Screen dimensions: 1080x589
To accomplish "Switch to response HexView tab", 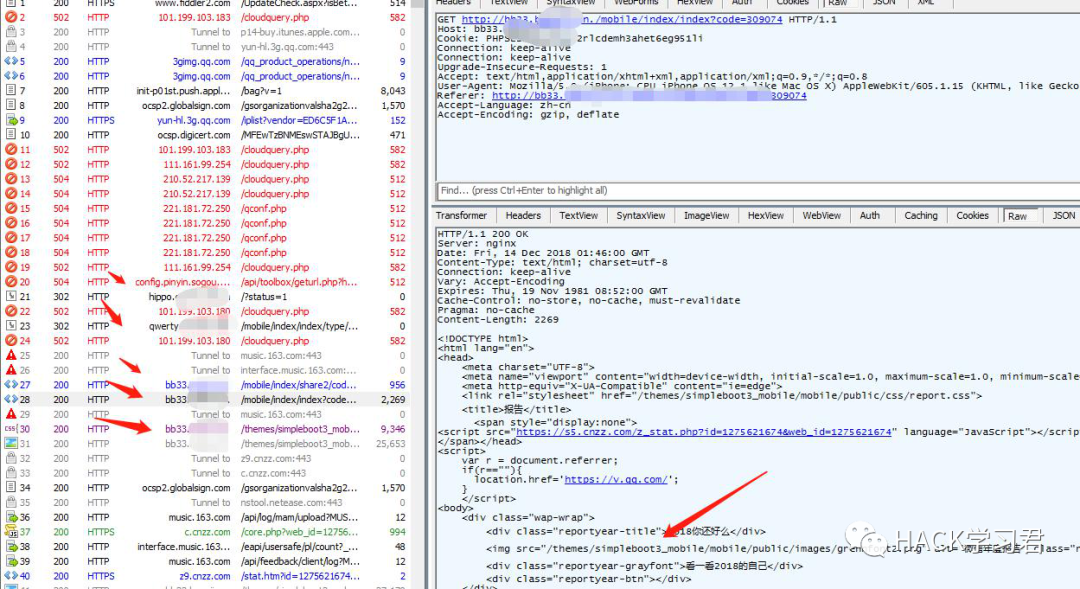I will tap(766, 216).
